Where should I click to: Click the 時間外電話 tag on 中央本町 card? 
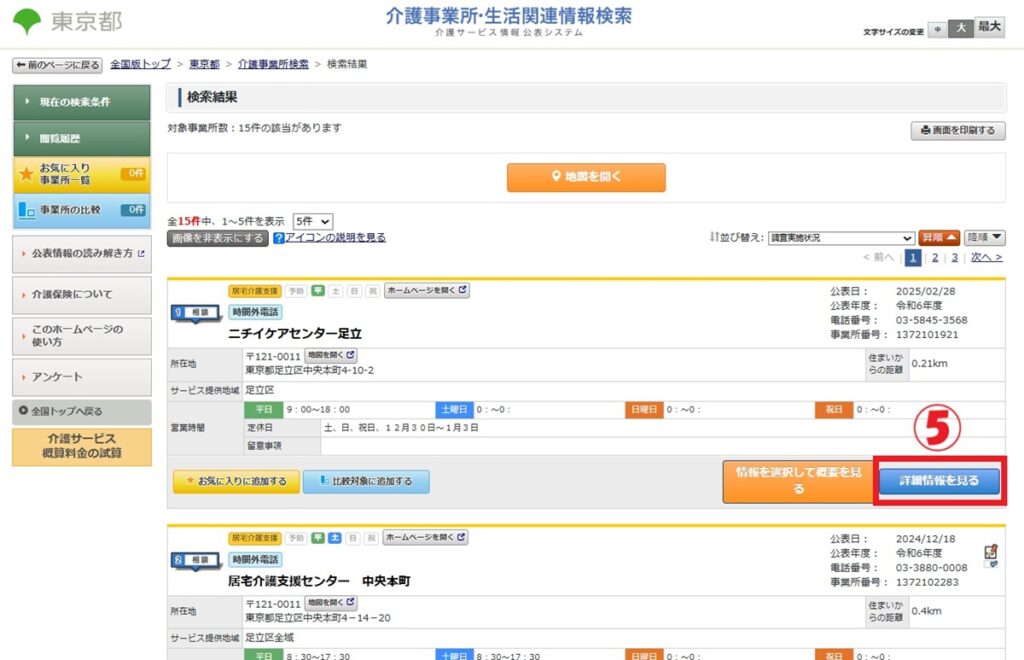255,559
